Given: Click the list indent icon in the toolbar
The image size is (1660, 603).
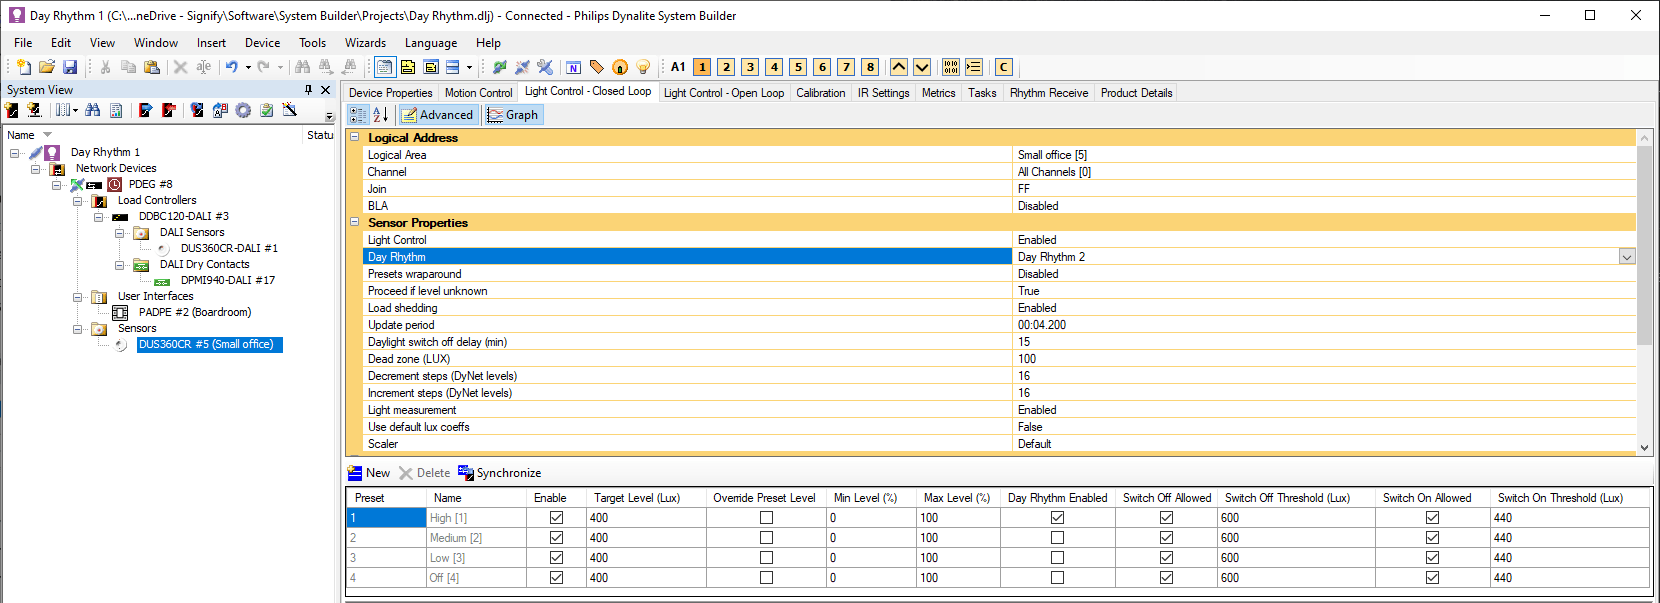Looking at the screenshot, I should [x=974, y=67].
